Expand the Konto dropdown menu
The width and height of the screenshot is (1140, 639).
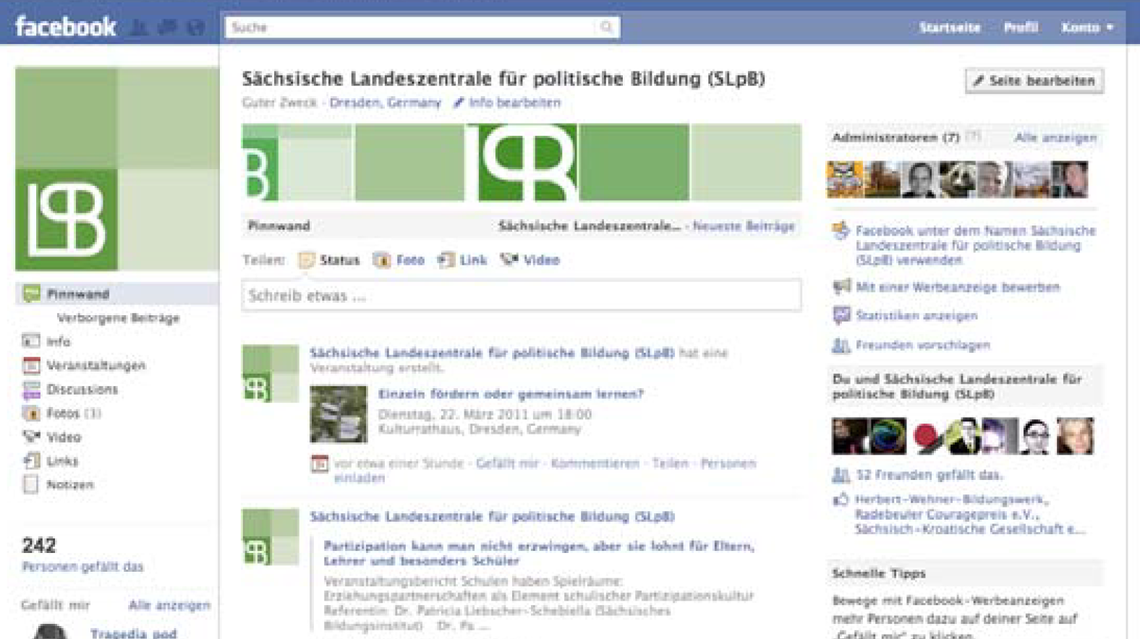click(1087, 28)
